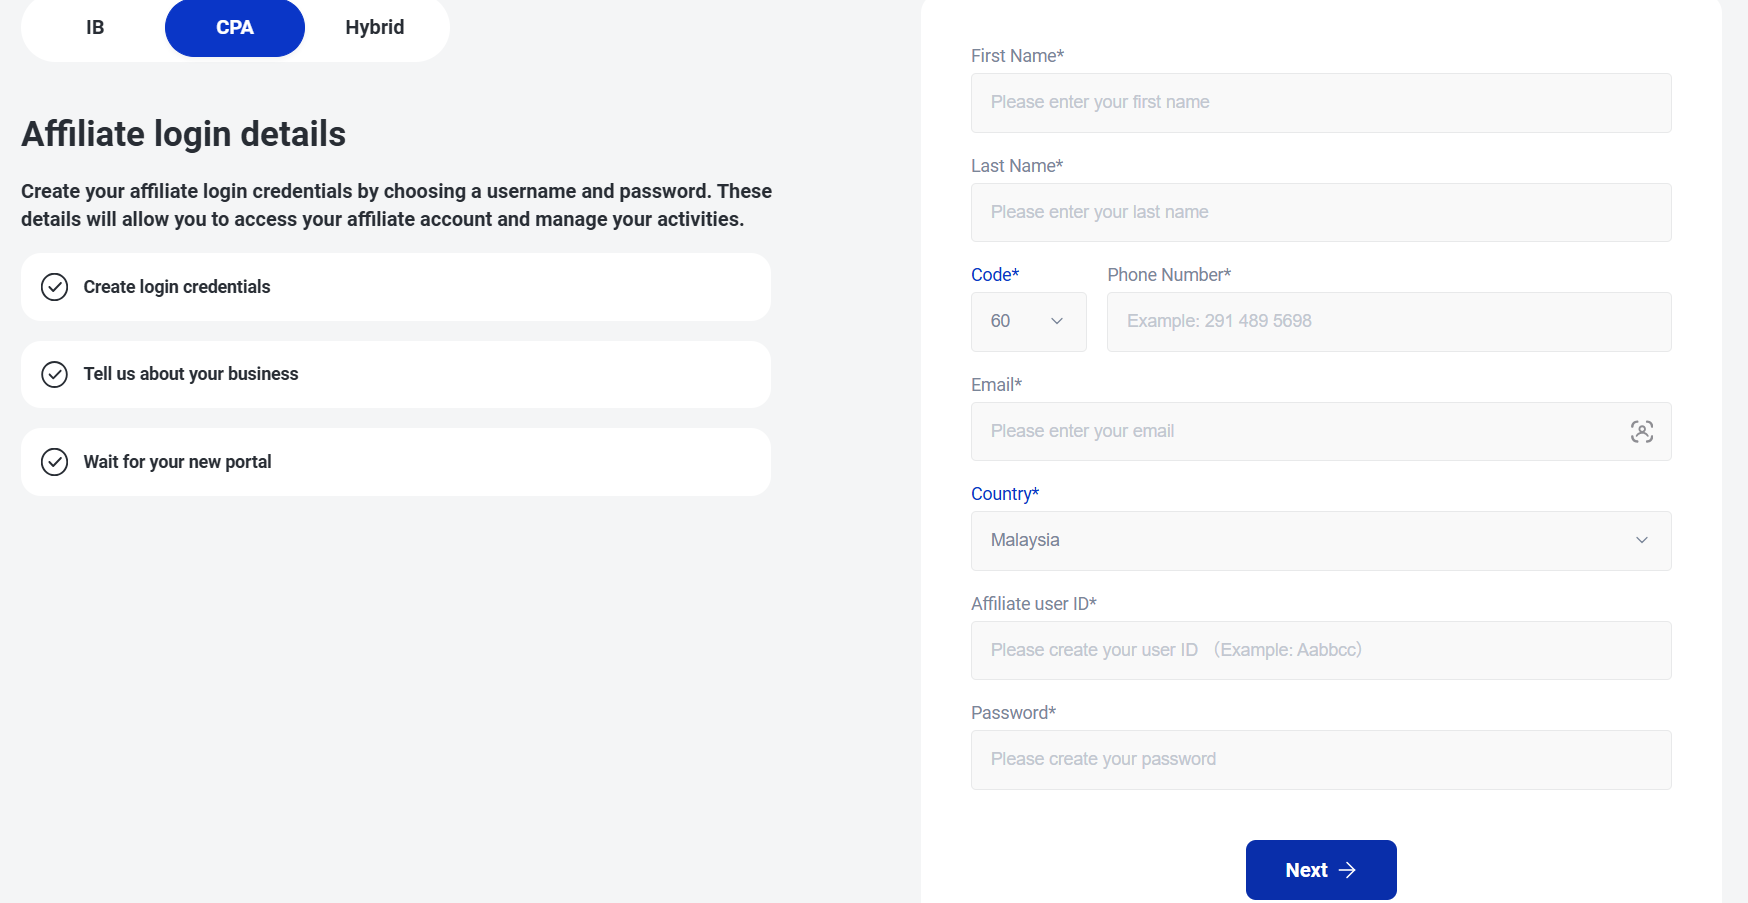Focus the Password input field

(1320, 760)
